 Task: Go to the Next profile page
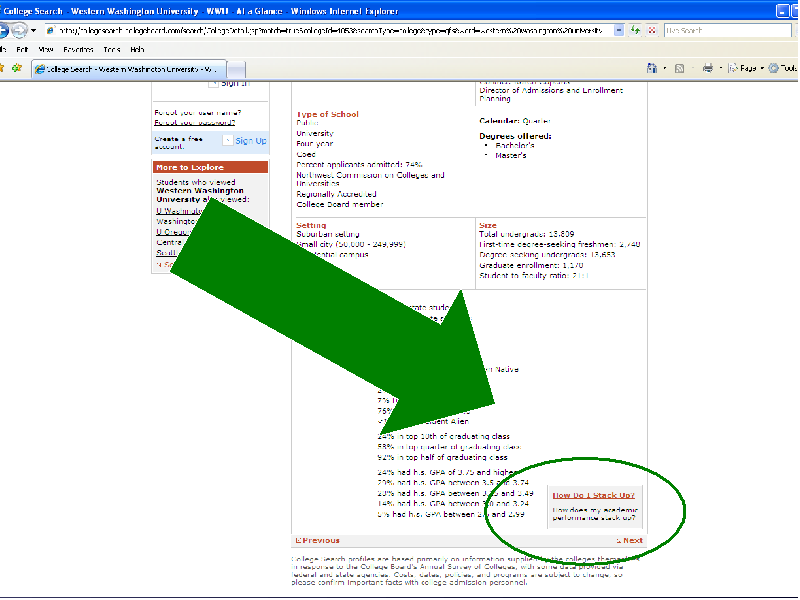[629, 540]
